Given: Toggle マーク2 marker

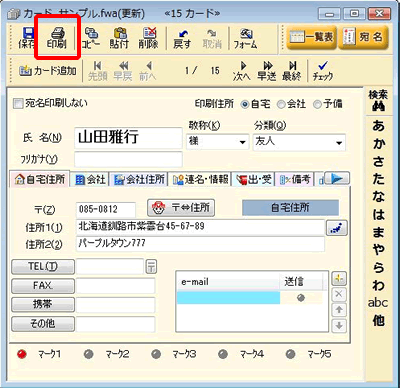Looking at the screenshot, I should (x=89, y=354).
